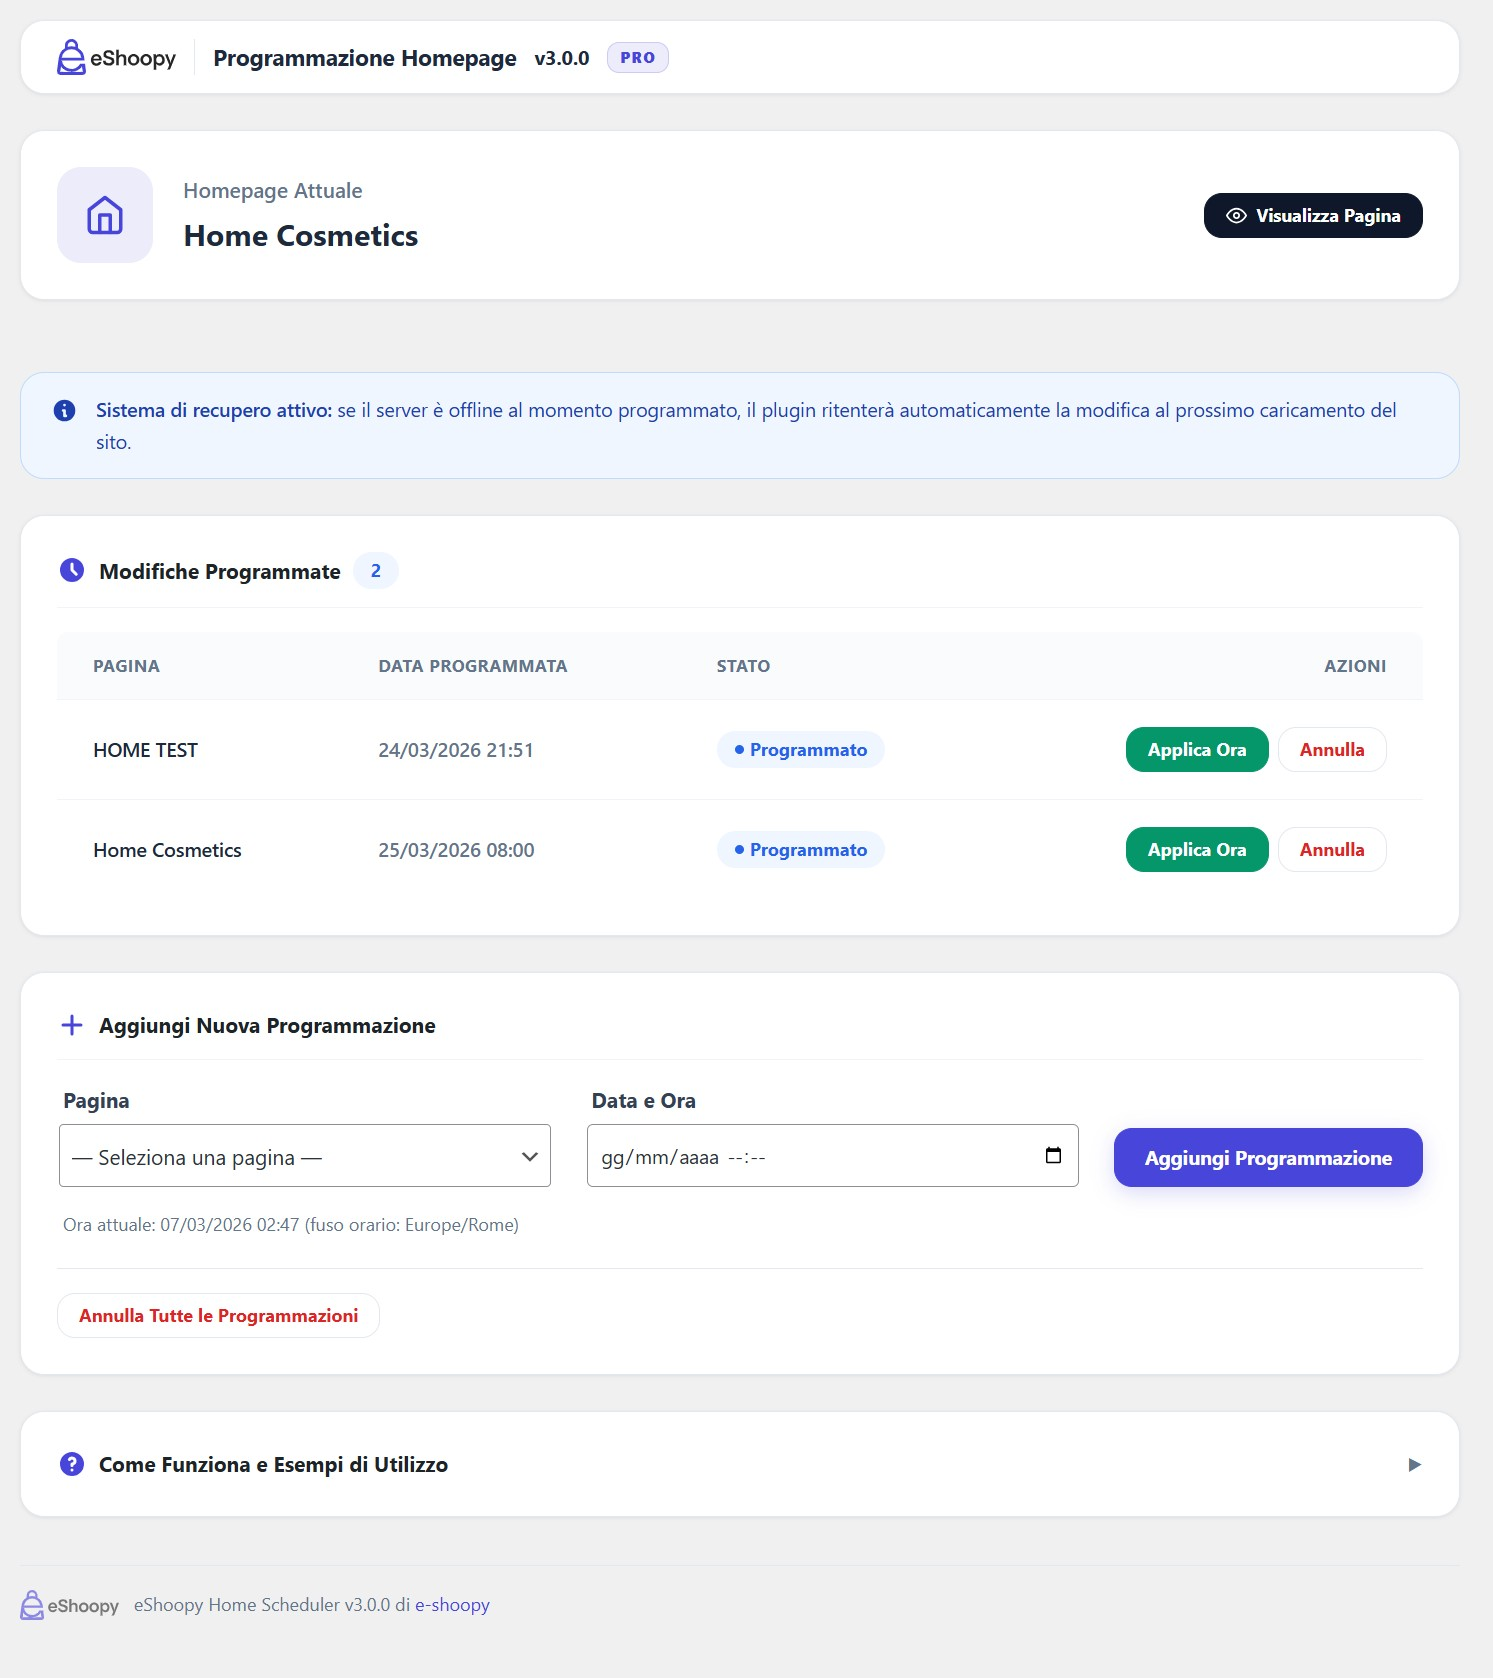Apply Home Cosmetics schedule now
Image resolution: width=1493 pixels, height=1678 pixels.
coord(1197,850)
